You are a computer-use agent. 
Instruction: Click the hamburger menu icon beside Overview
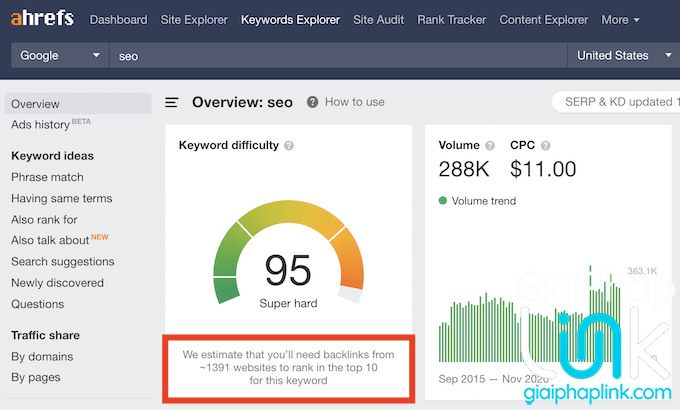pos(172,102)
